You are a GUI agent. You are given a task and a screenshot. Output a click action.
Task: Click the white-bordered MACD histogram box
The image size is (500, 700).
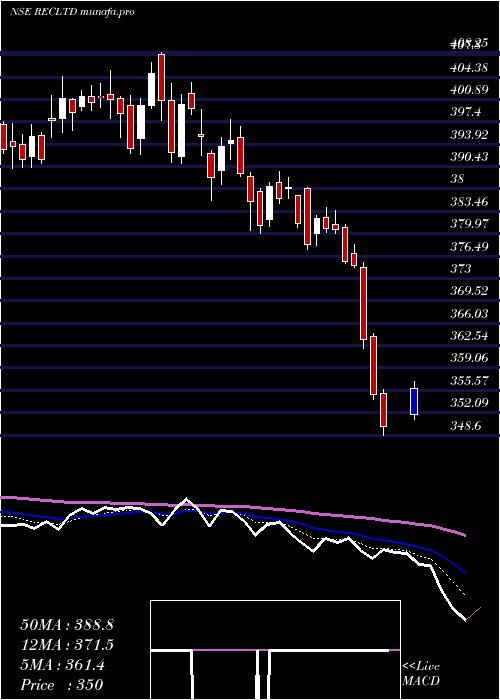point(275,650)
